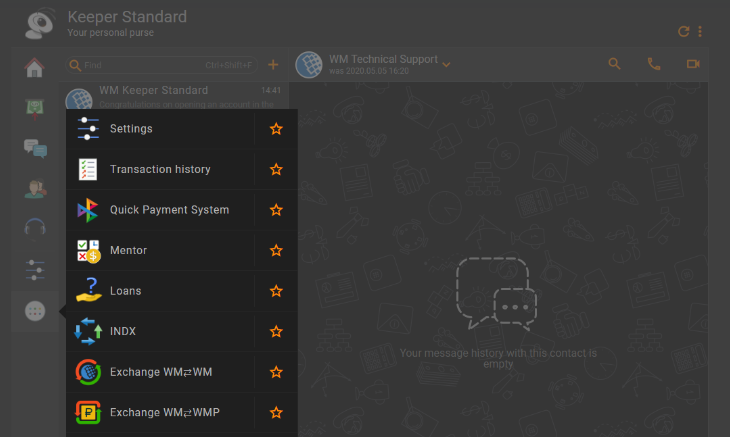Select Quick Payment System from menu
Viewport: 730px width, 437px height.
pos(168,210)
